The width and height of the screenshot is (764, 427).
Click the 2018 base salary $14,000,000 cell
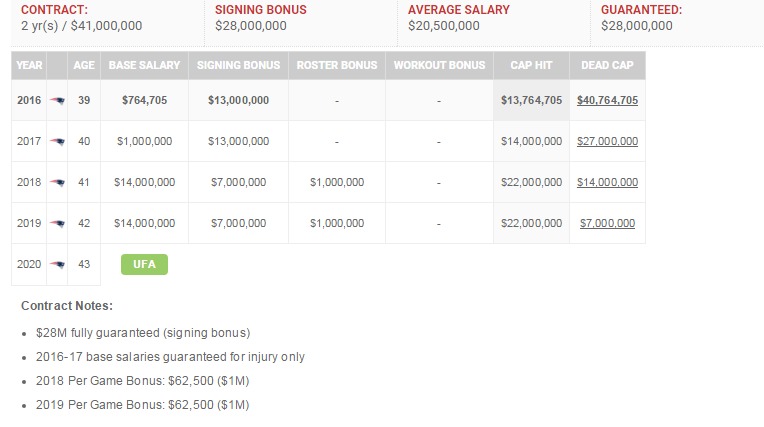click(146, 182)
